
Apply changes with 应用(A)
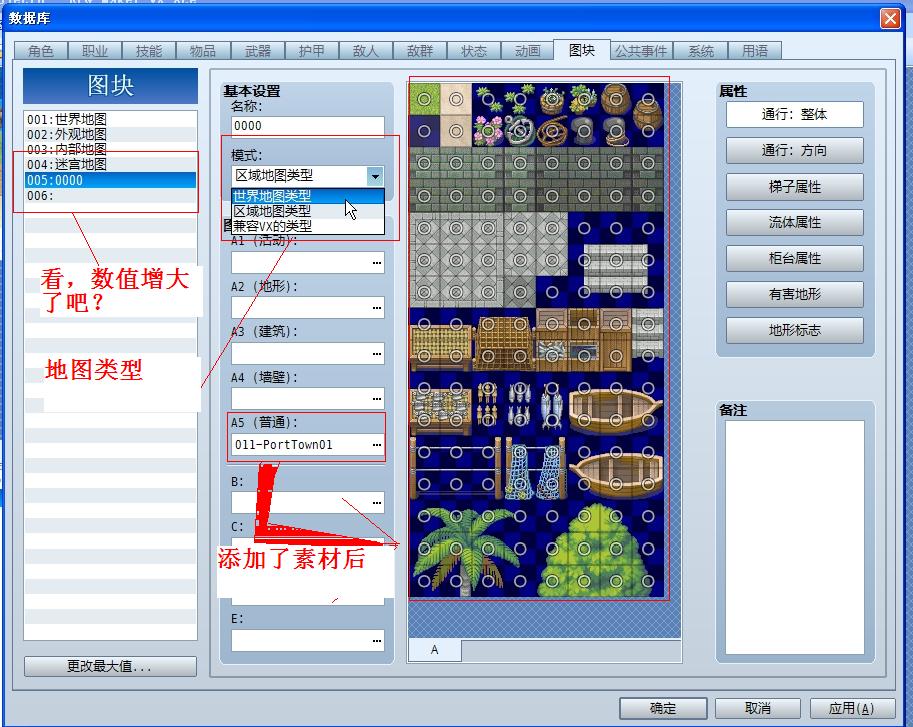coord(852,708)
